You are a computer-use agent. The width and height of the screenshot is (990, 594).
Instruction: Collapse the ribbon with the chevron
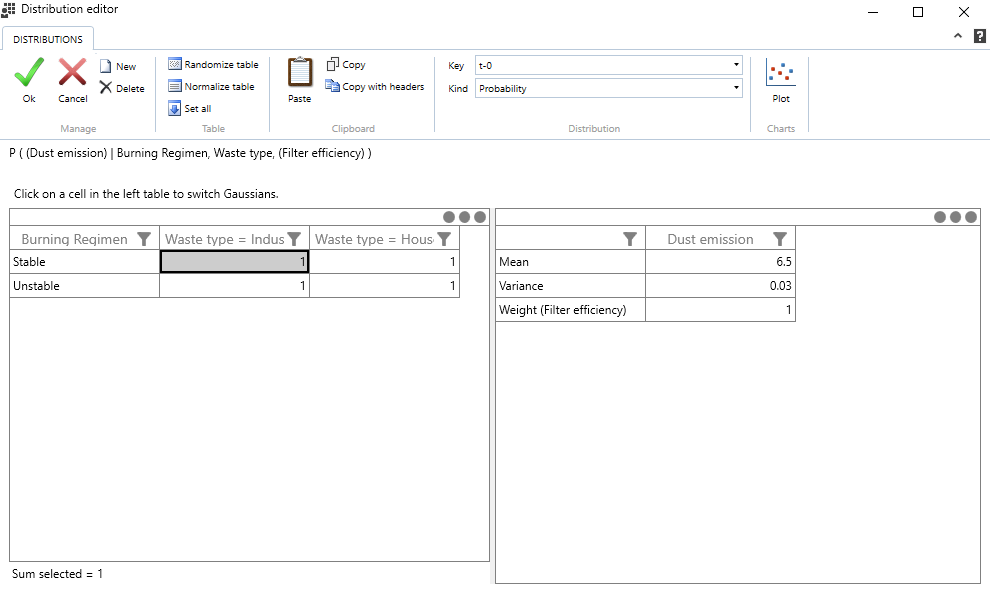coord(957,36)
